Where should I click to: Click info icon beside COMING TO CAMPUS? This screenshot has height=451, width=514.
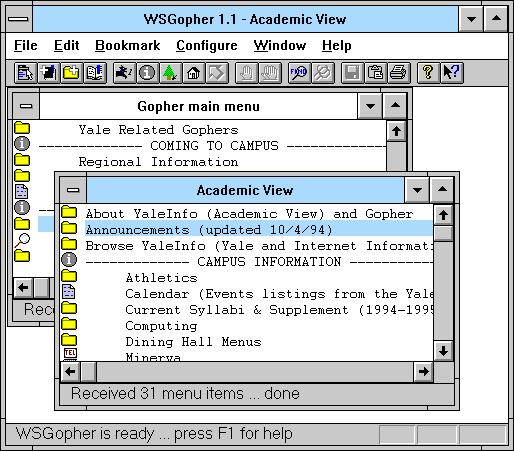point(22,144)
